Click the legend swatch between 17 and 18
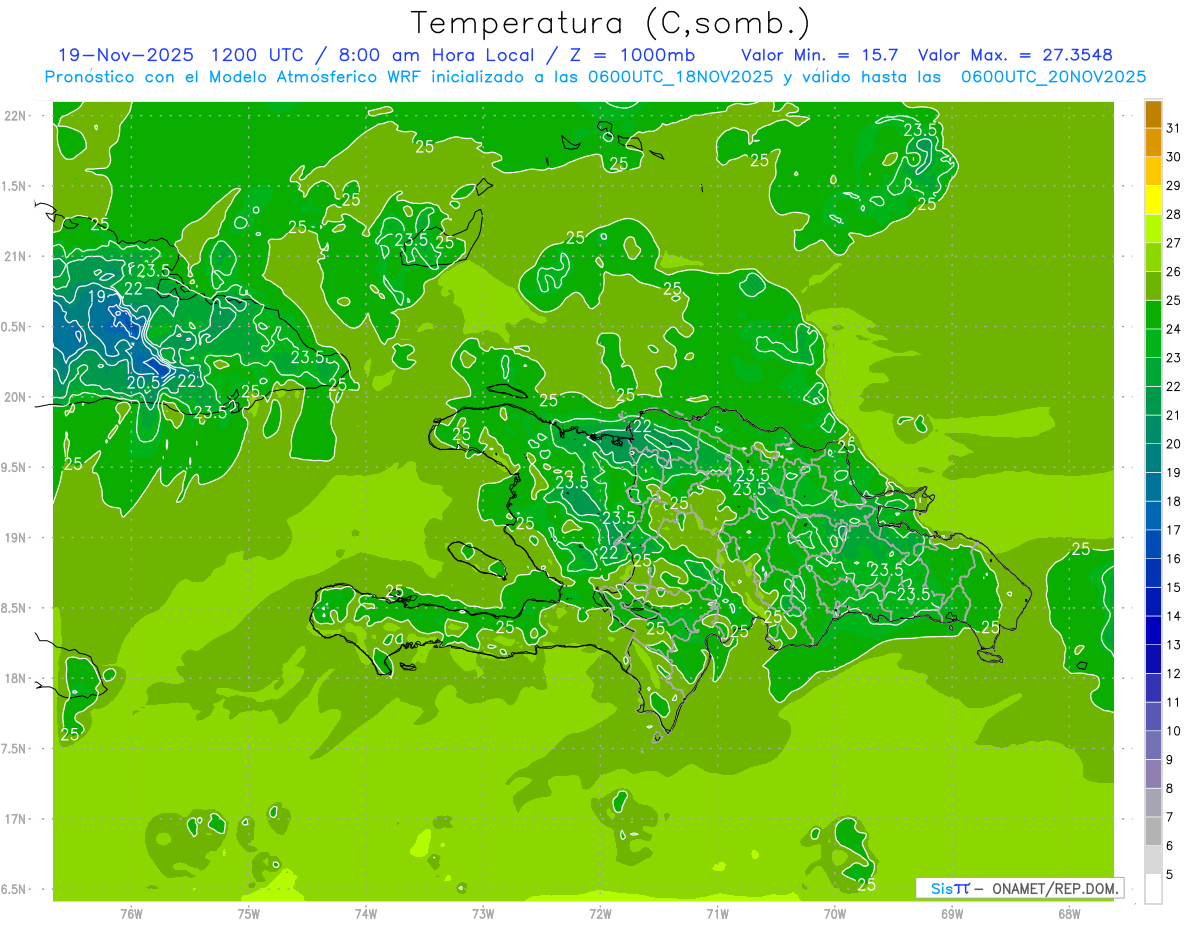The height and width of the screenshot is (927, 1200). 1153,516
